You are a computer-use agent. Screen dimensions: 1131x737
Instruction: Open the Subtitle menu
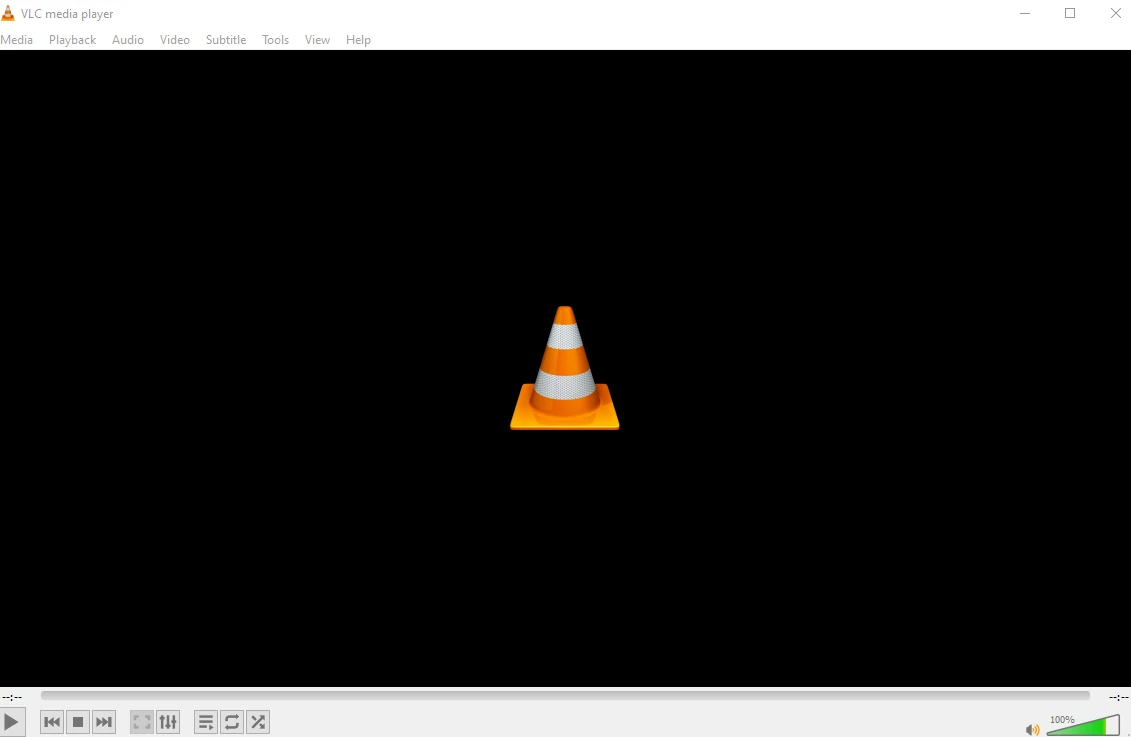(225, 39)
